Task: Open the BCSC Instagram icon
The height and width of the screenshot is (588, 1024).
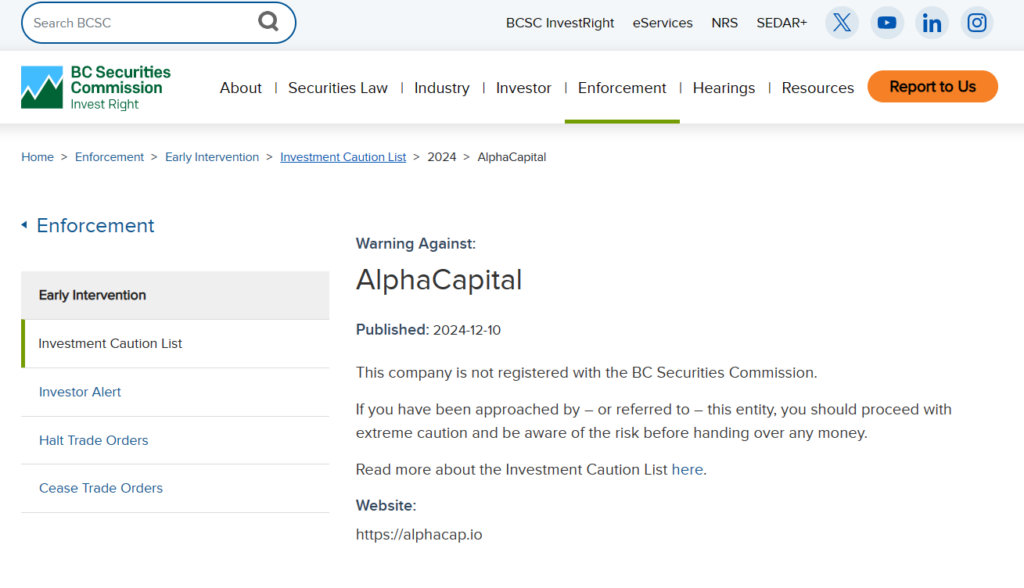Action: [977, 23]
